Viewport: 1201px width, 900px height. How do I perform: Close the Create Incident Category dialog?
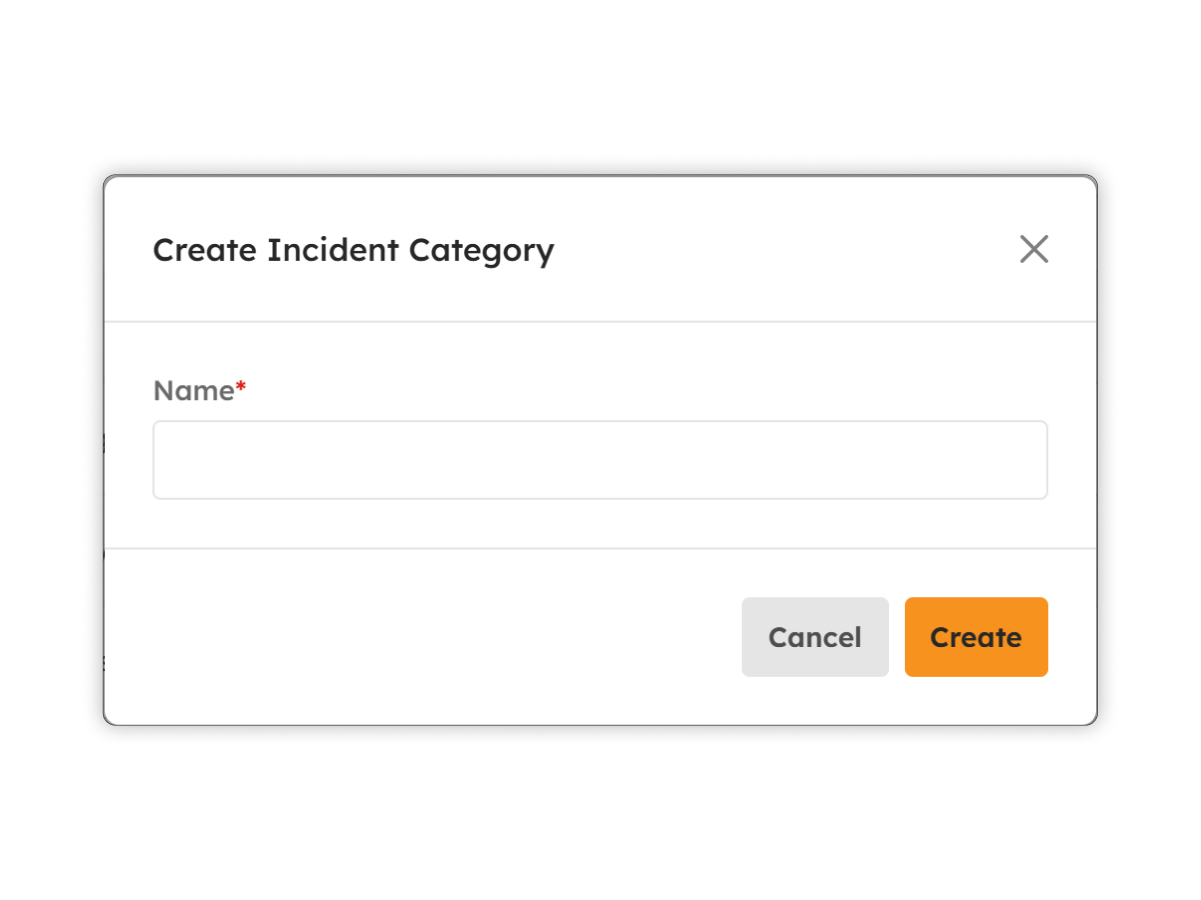point(1033,249)
